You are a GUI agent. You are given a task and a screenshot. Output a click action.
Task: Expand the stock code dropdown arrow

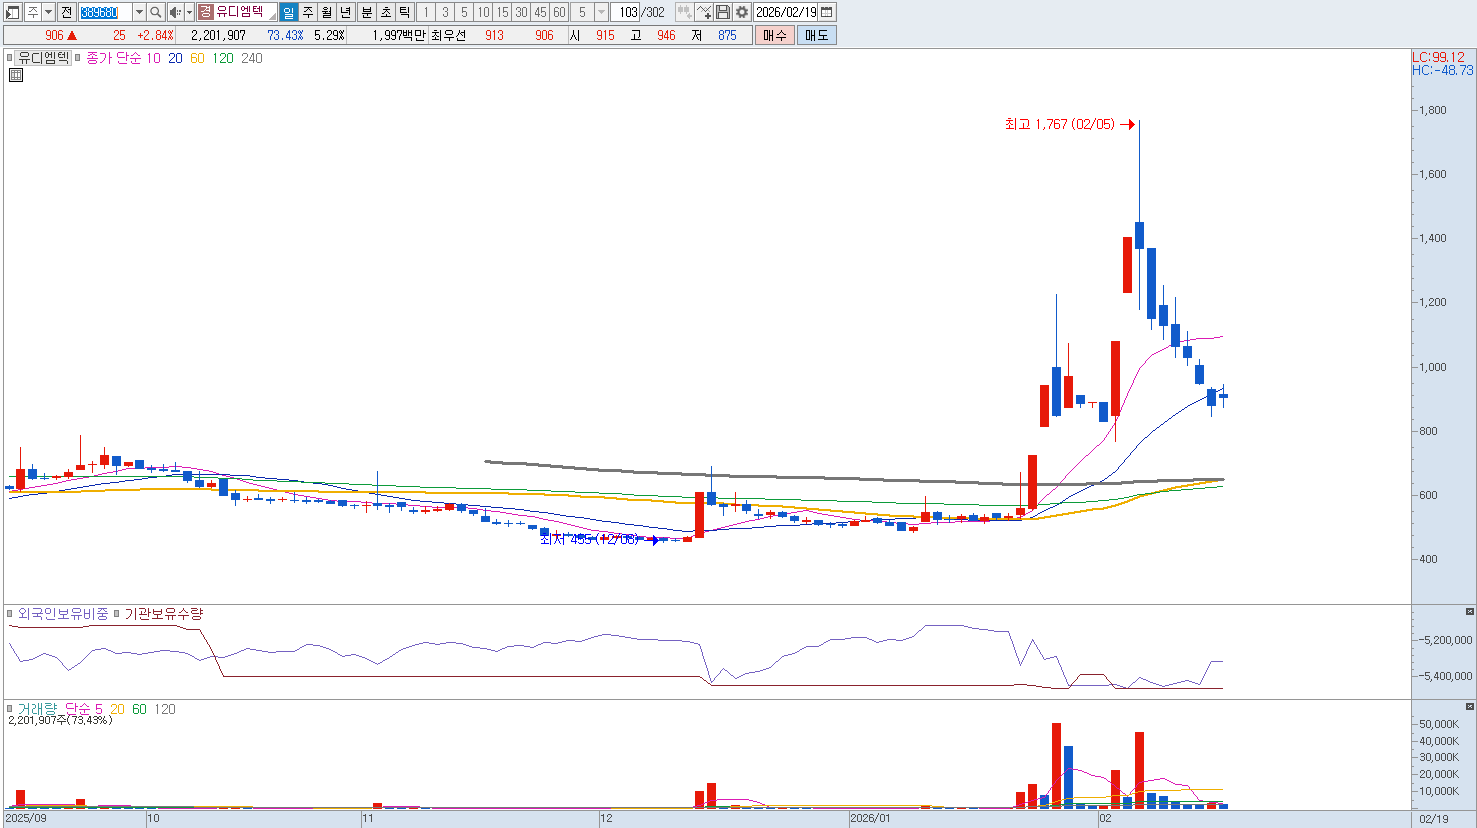139,12
